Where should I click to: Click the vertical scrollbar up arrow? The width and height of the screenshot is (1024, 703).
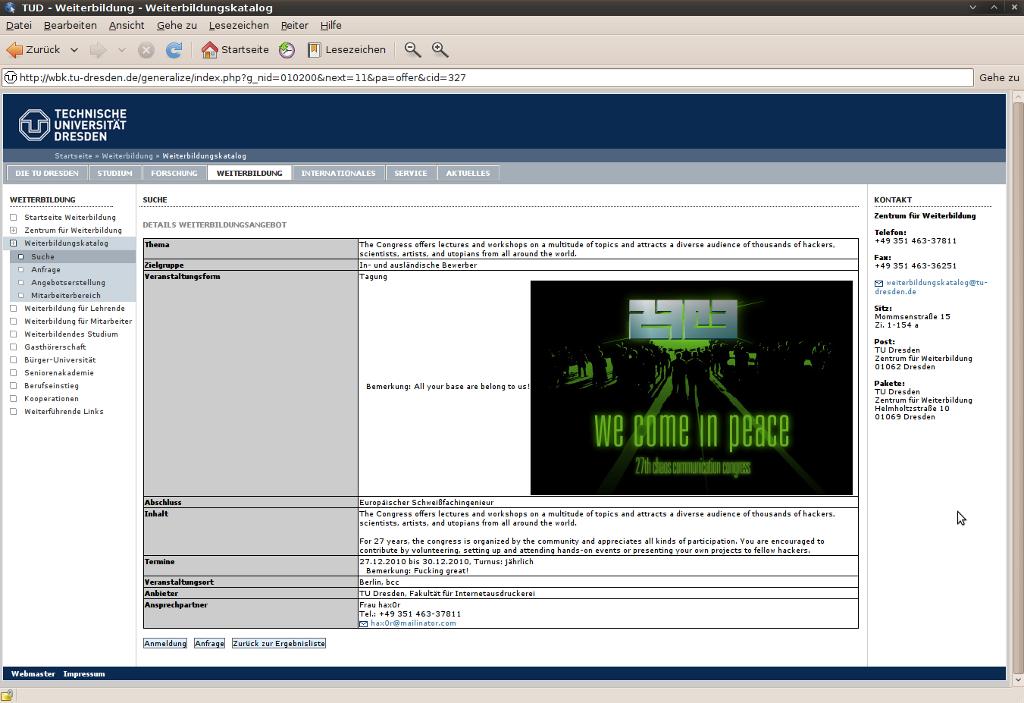click(1017, 97)
